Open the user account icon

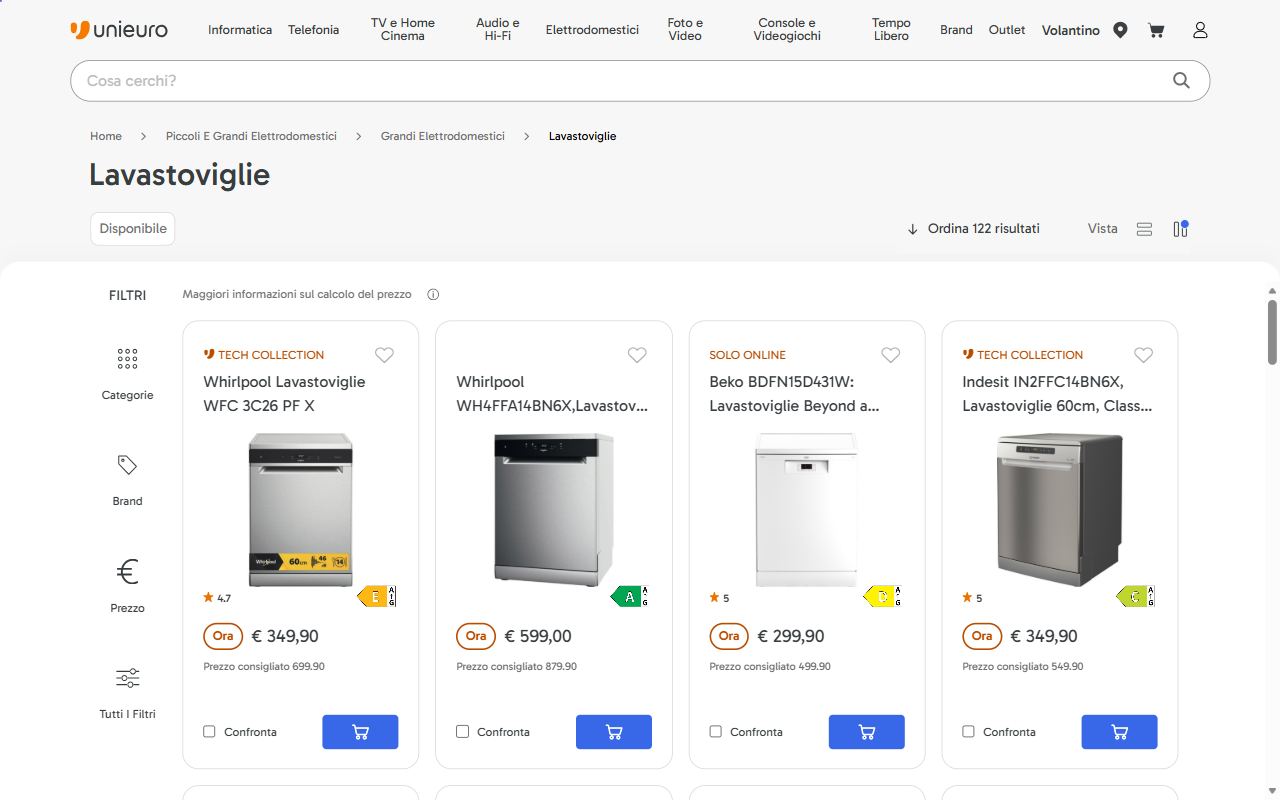(1200, 30)
